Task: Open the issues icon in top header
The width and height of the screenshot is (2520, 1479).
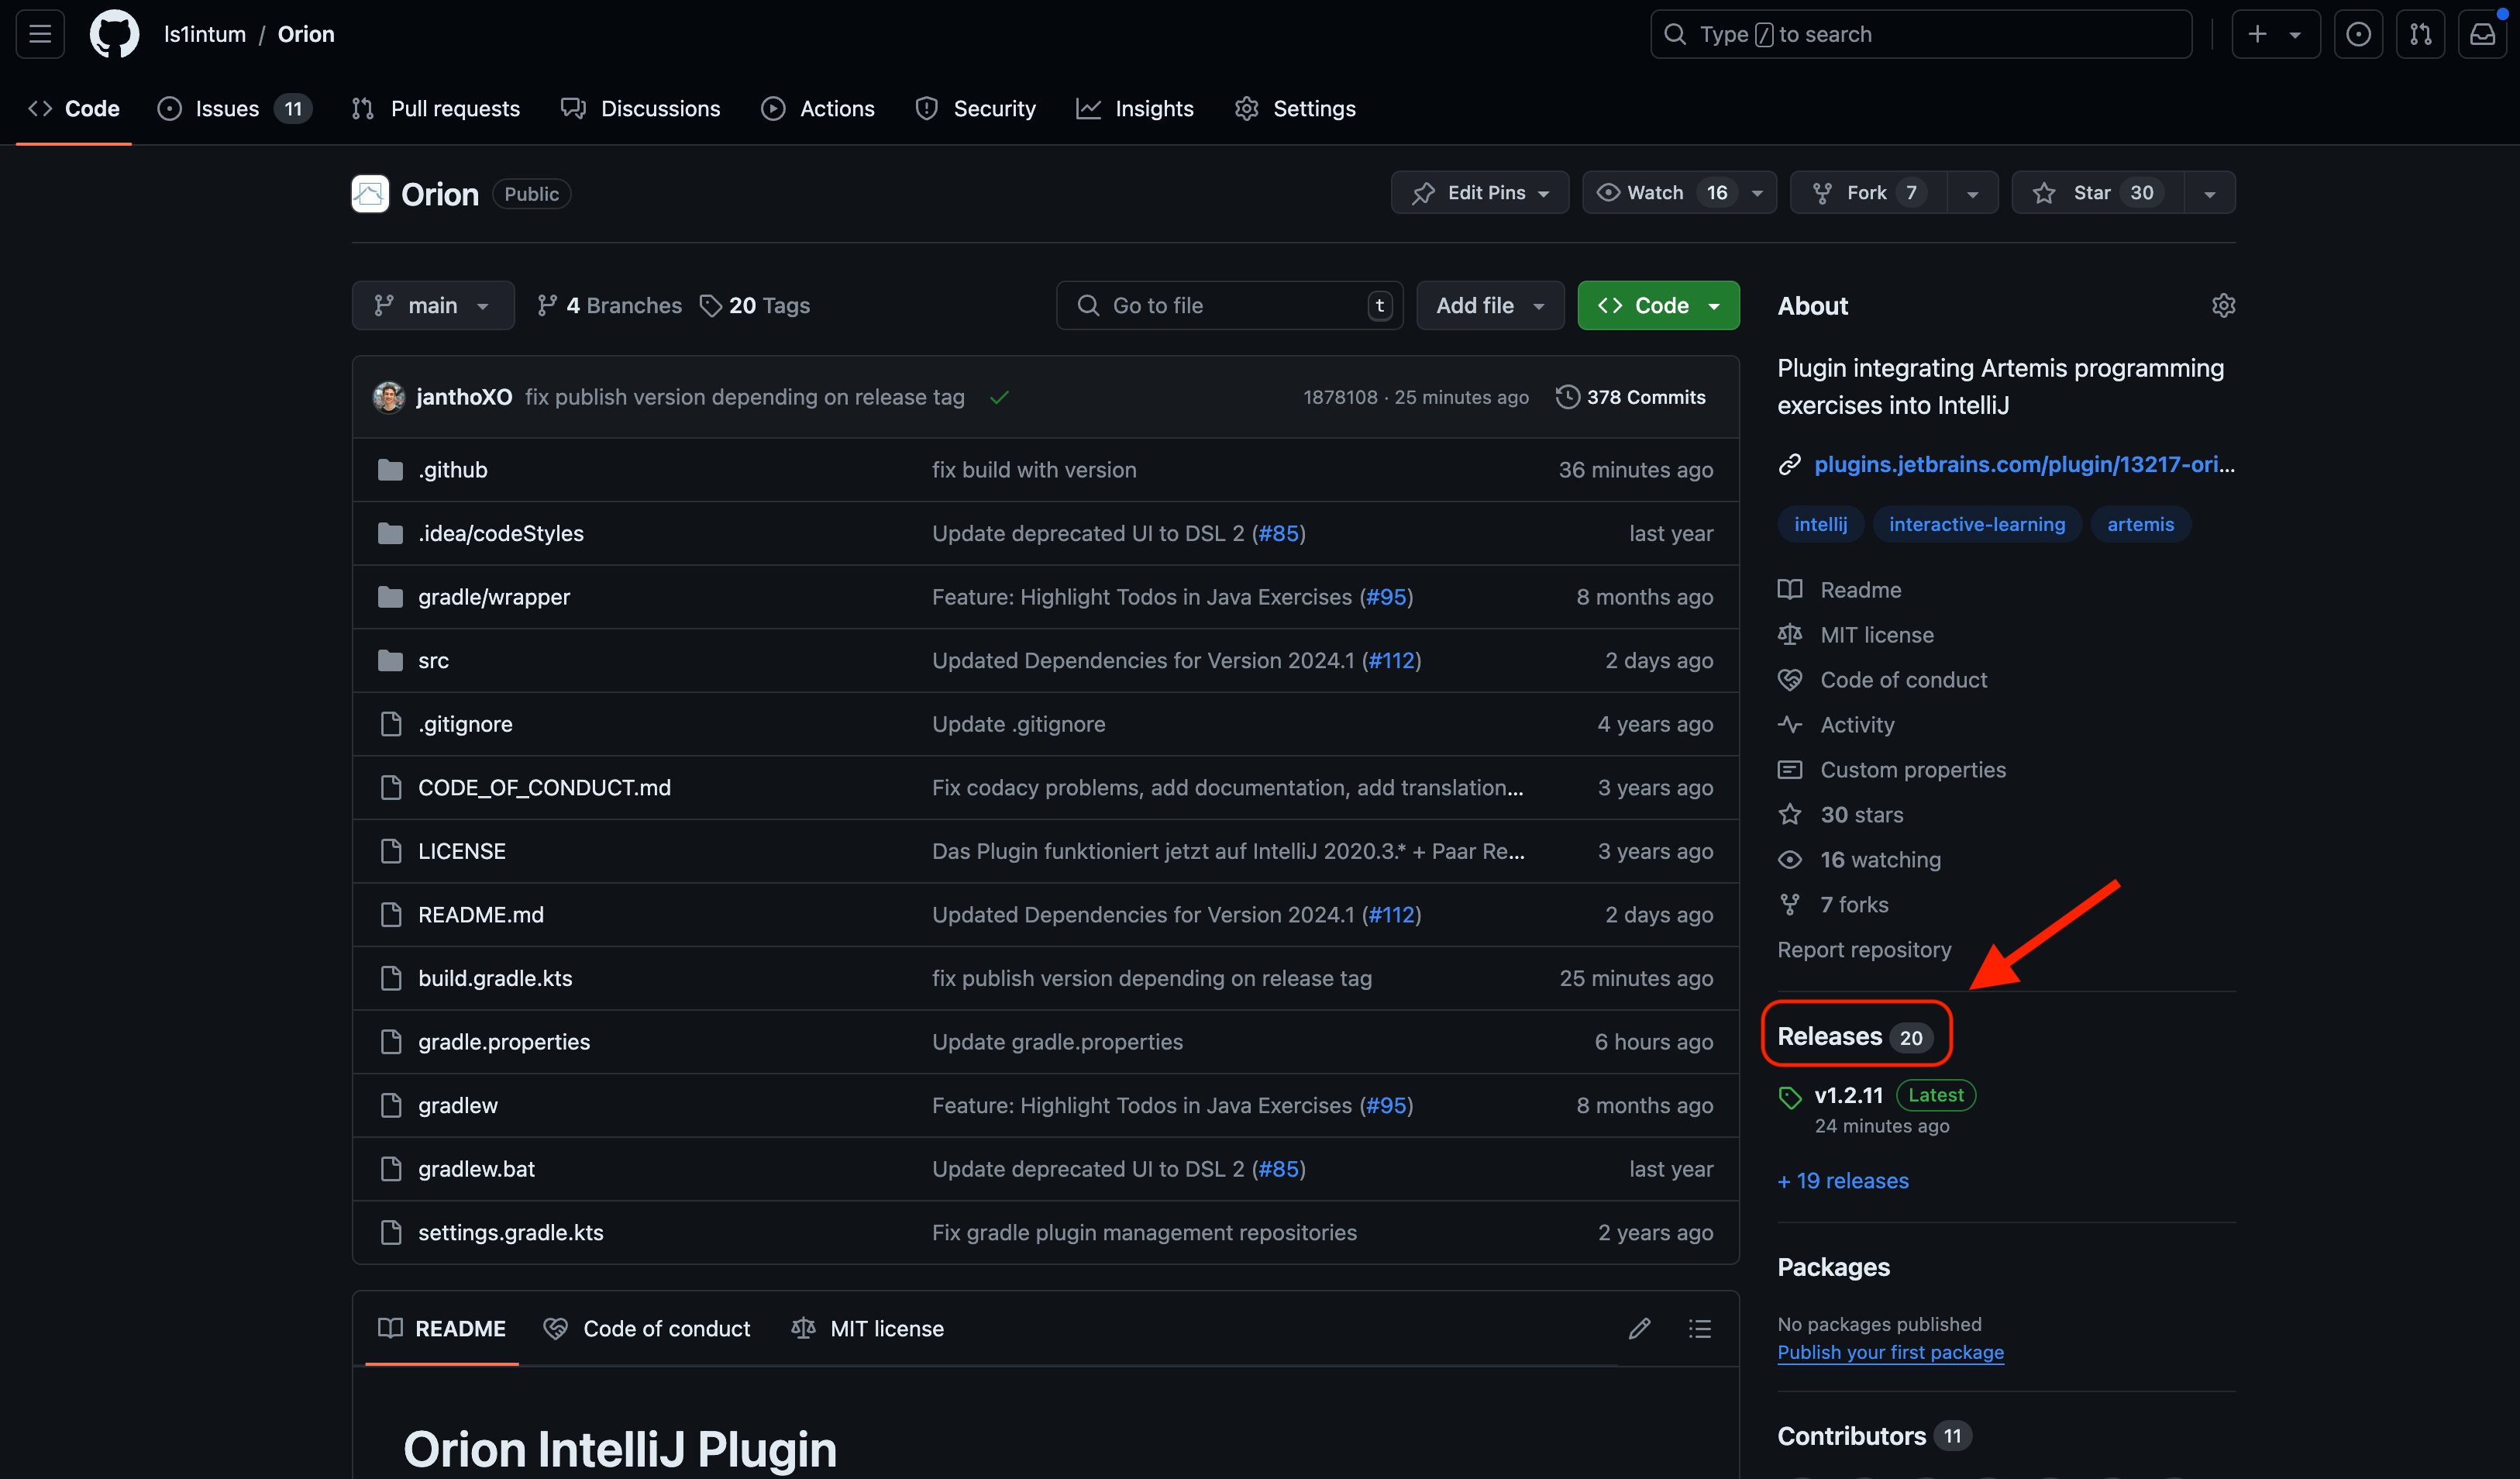Action: tap(2358, 34)
